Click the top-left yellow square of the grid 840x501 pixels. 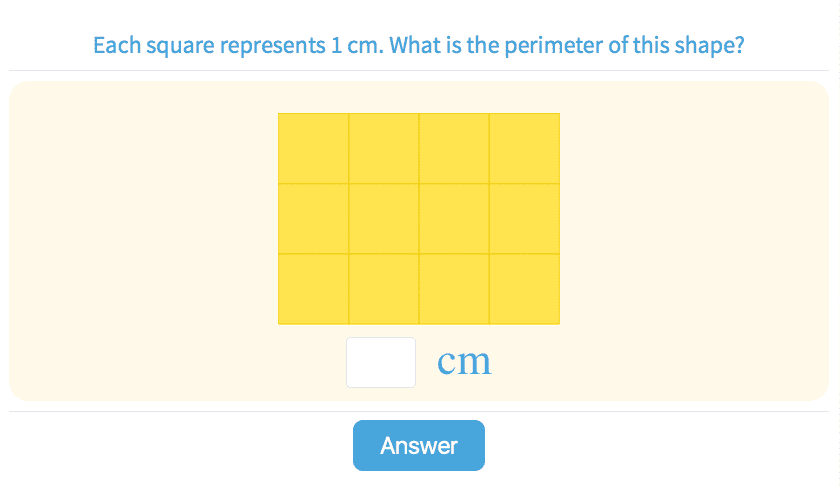[313, 148]
